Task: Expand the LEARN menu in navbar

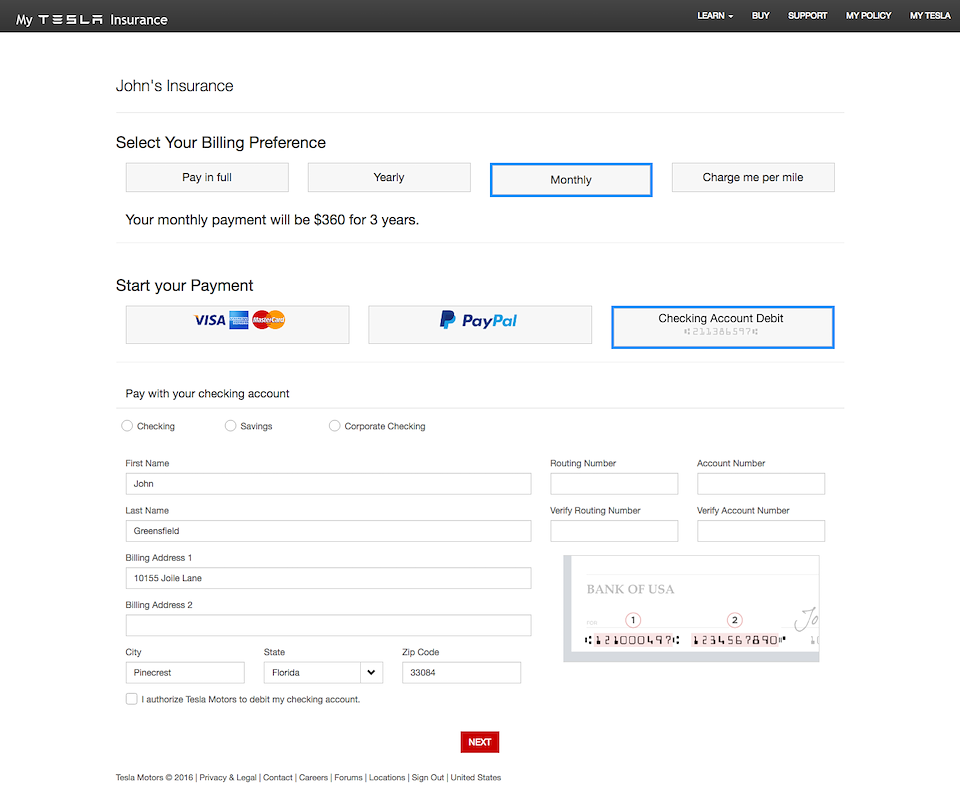Action: (x=715, y=16)
